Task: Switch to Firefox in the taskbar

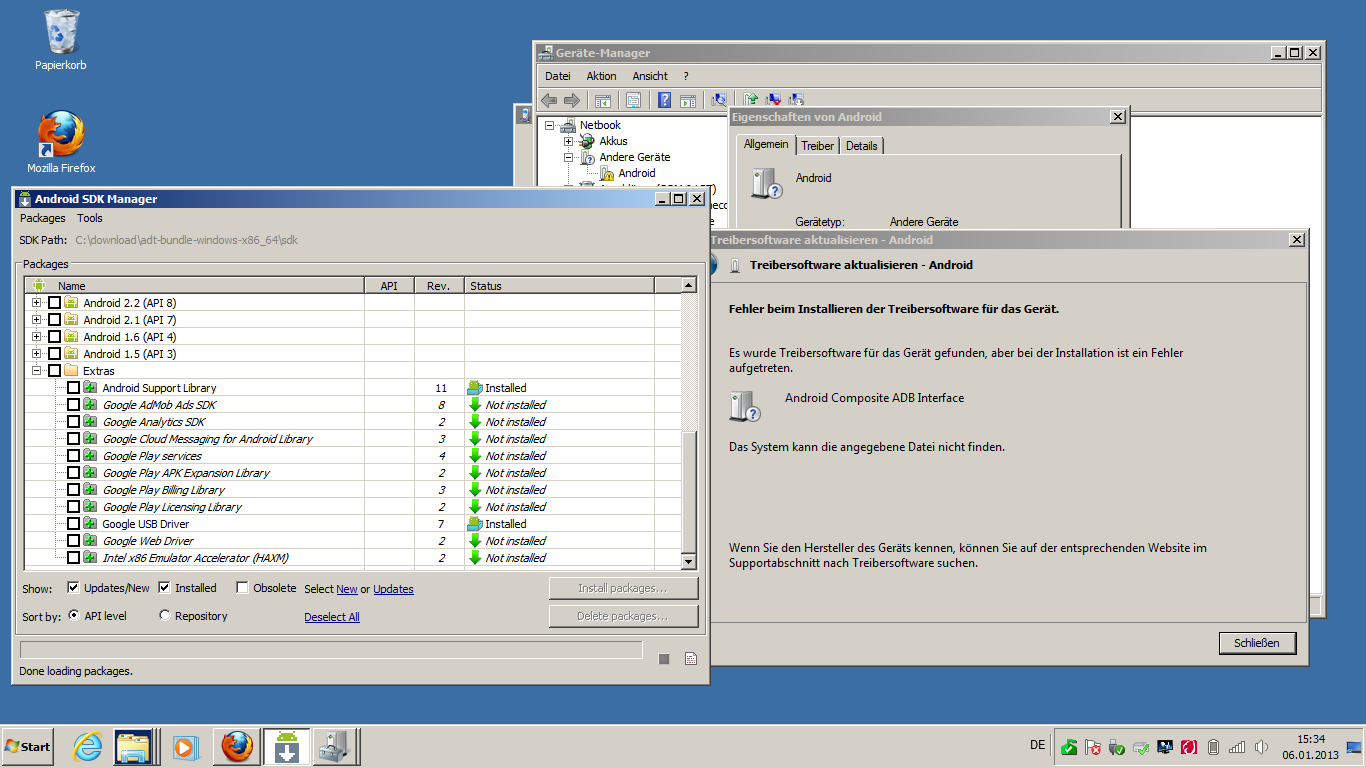Action: point(237,746)
